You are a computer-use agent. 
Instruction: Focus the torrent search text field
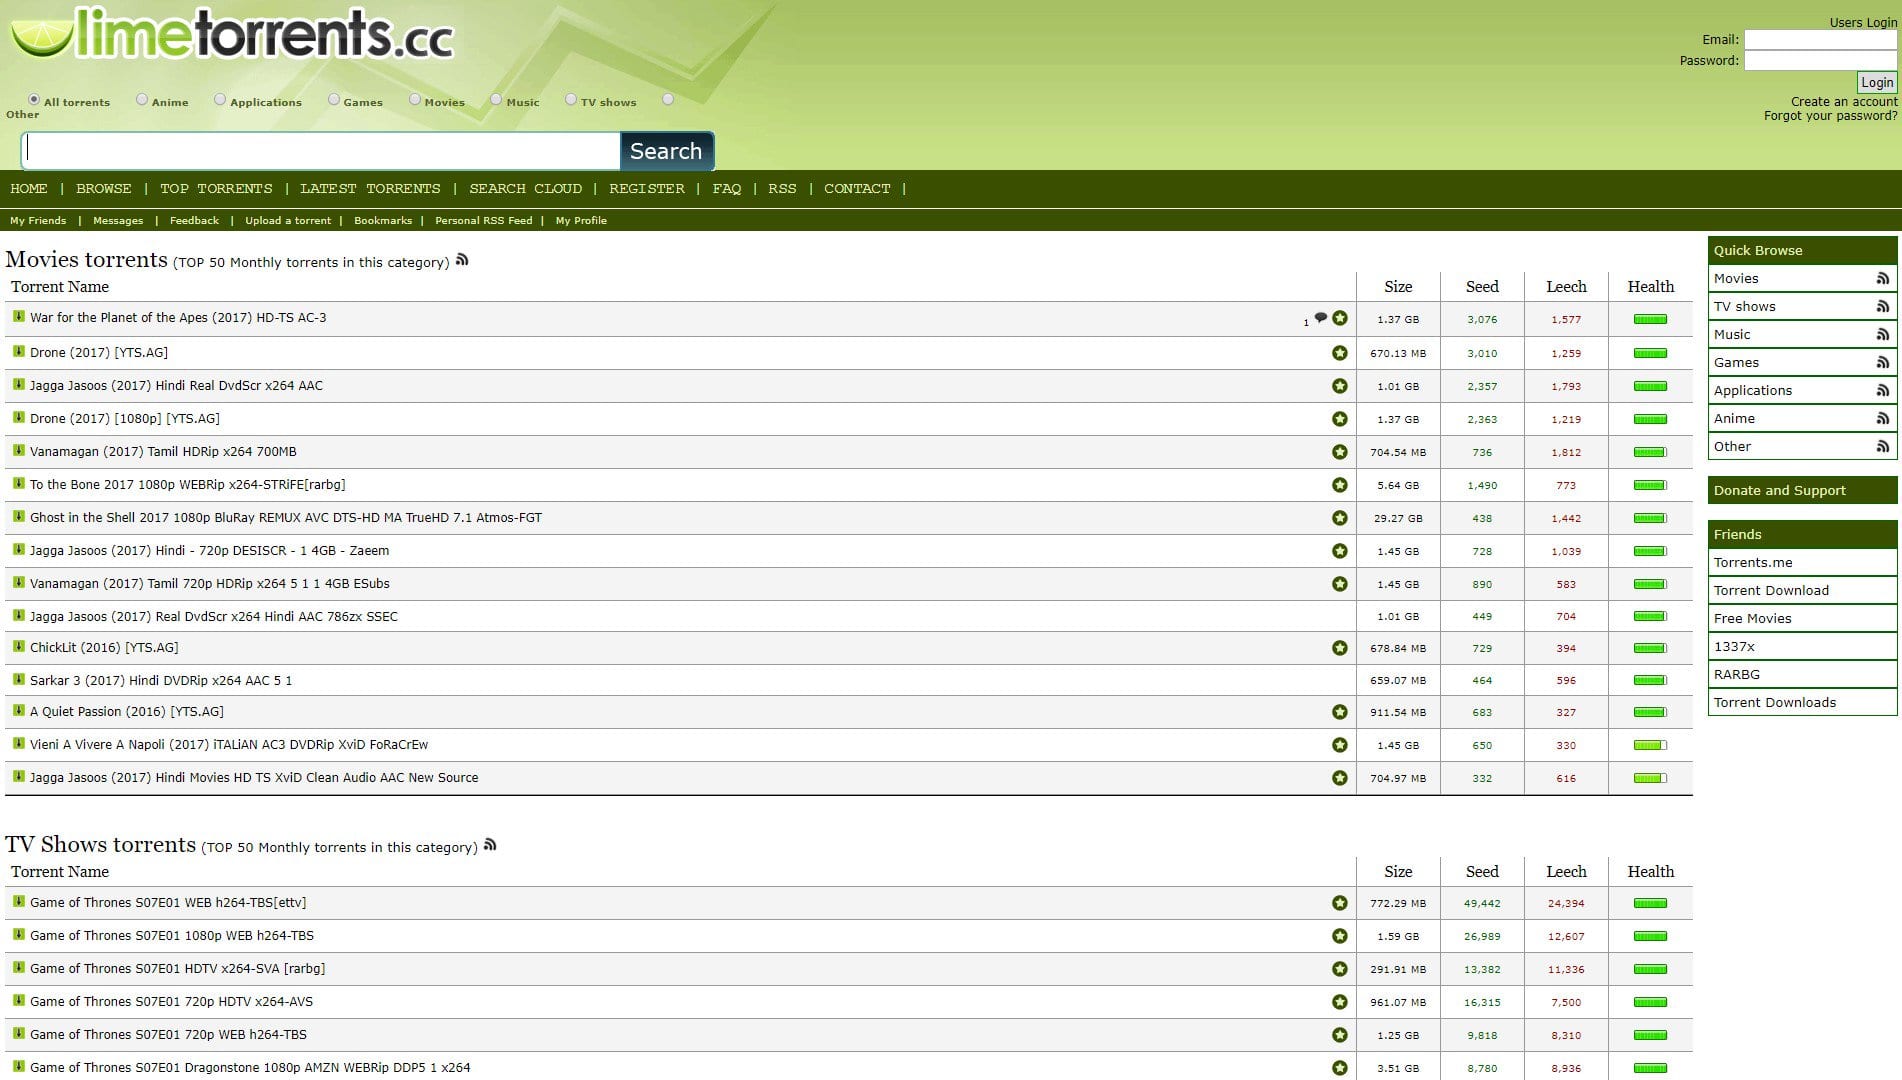point(321,151)
